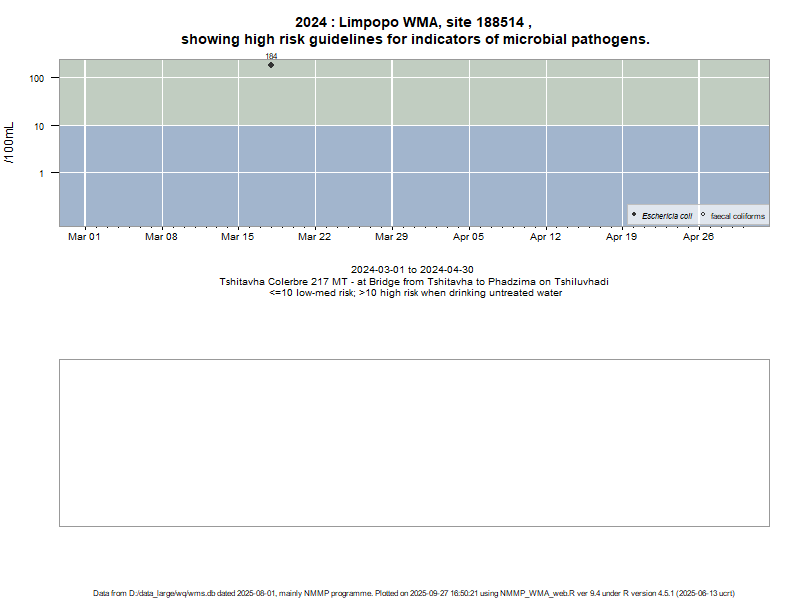800x600 pixels.
Task: Click the faecal coliforms legend marker
Action: (703, 215)
